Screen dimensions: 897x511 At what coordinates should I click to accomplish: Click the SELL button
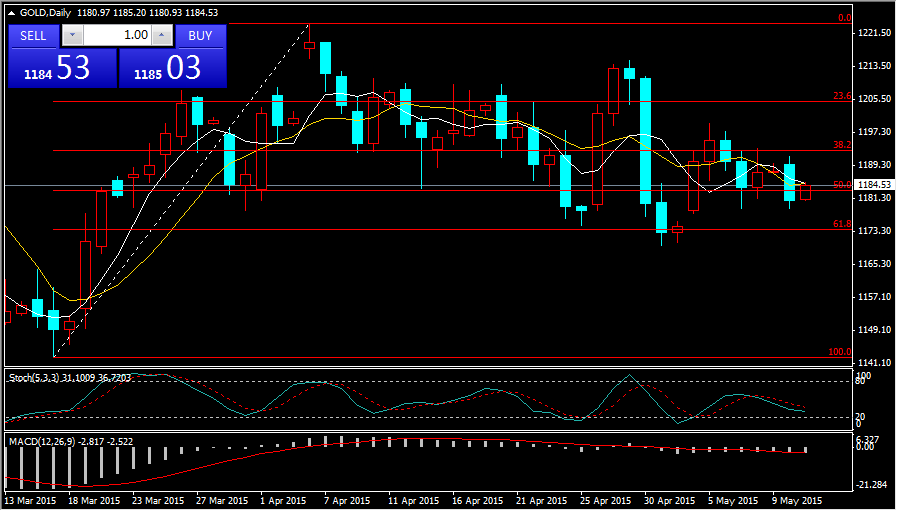click(34, 35)
